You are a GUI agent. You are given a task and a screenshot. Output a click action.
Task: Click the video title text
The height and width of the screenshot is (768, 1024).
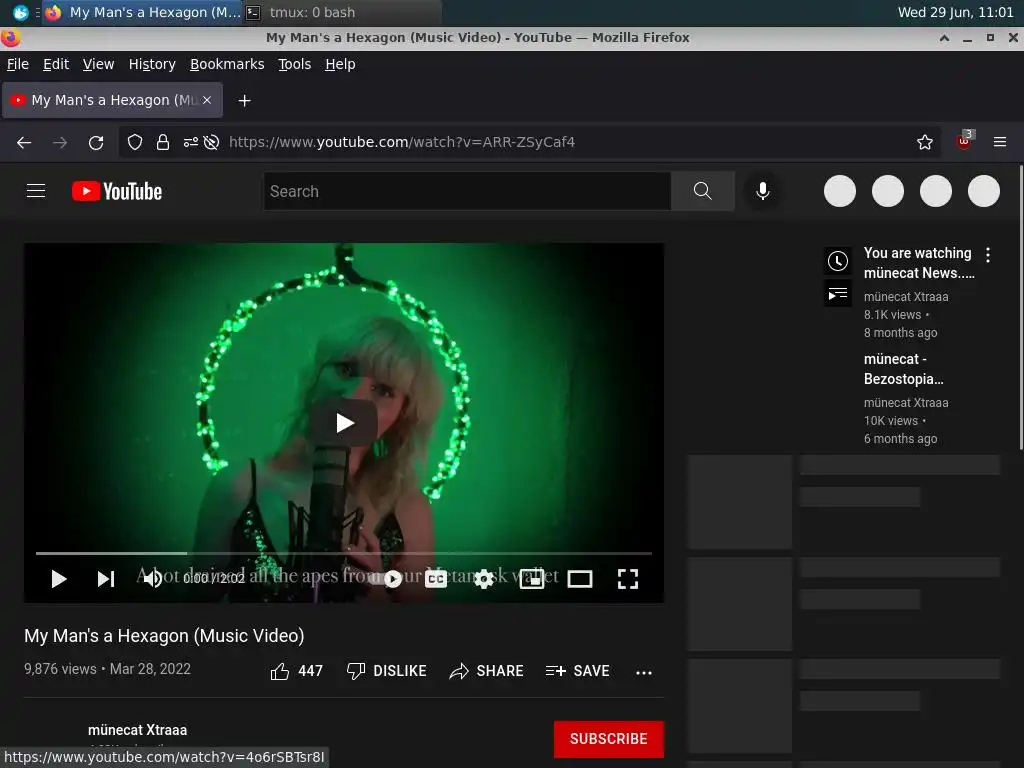point(165,636)
